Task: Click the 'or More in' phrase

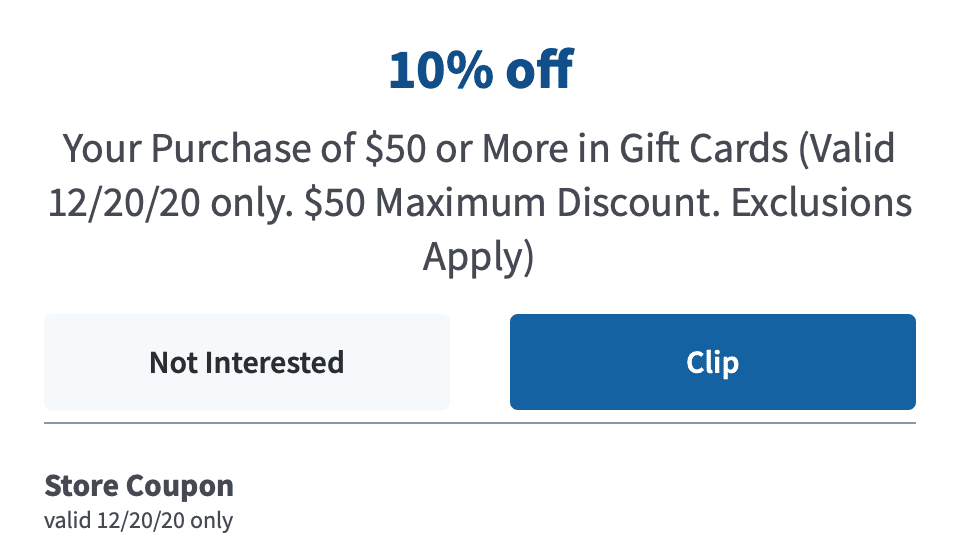Action: coord(522,149)
